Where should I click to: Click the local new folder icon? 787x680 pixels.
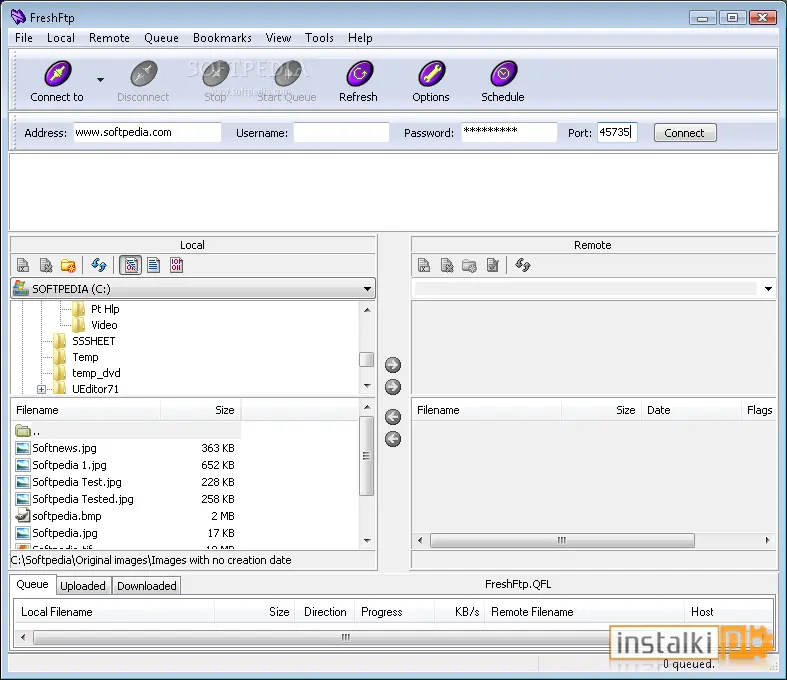tap(68, 265)
